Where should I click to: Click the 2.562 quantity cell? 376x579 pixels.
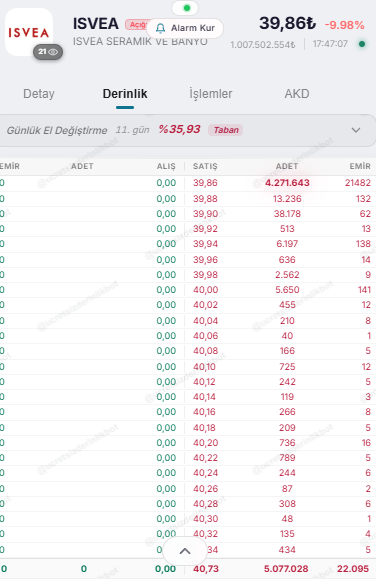pyautogui.click(x=287, y=275)
